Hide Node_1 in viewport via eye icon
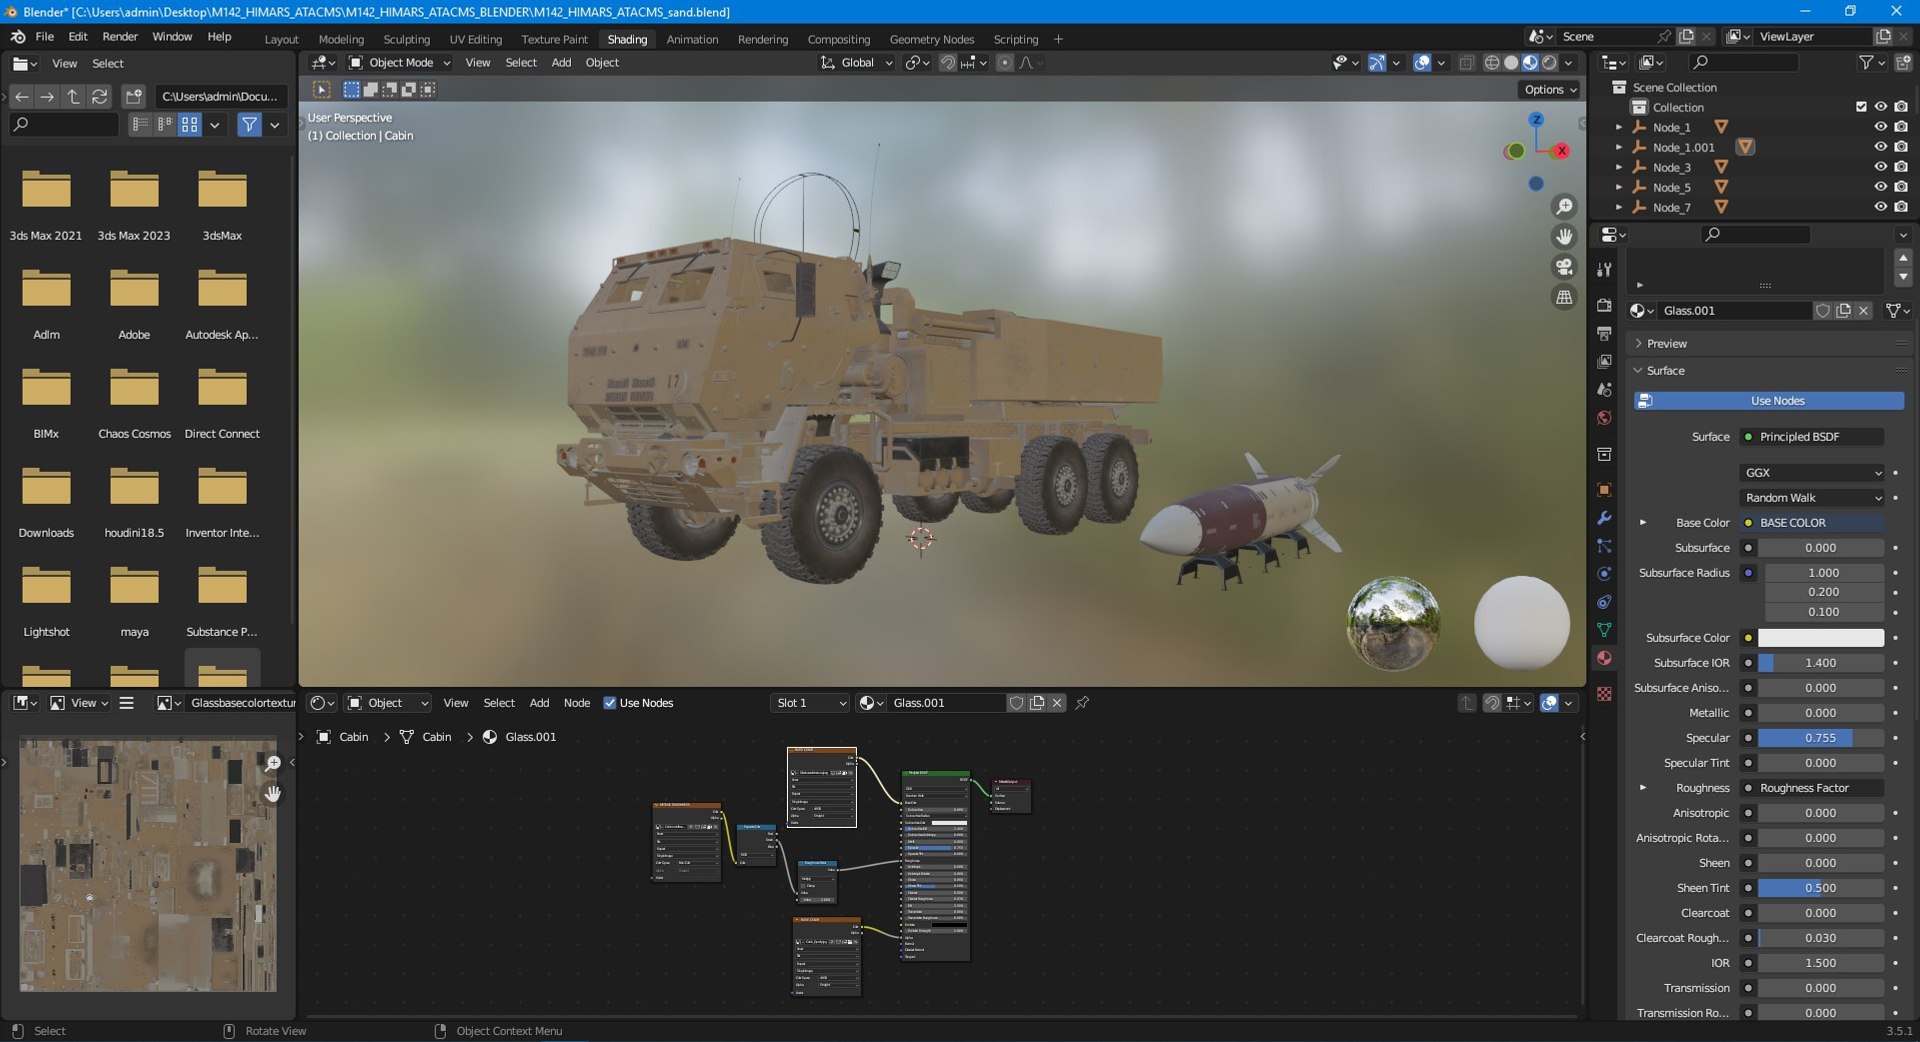 click(1880, 127)
